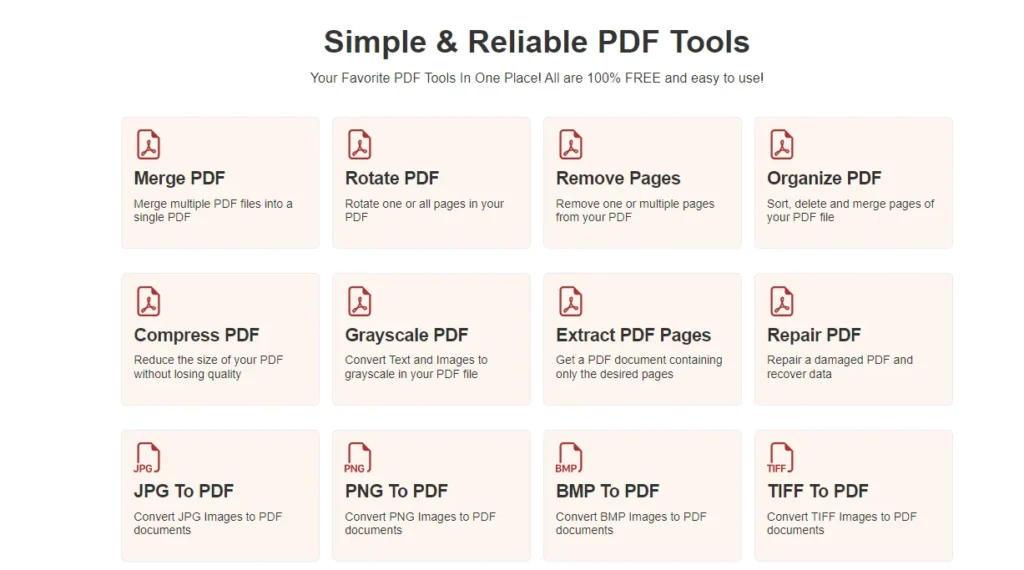Click 'Get a PDF document containing' description

(639, 367)
